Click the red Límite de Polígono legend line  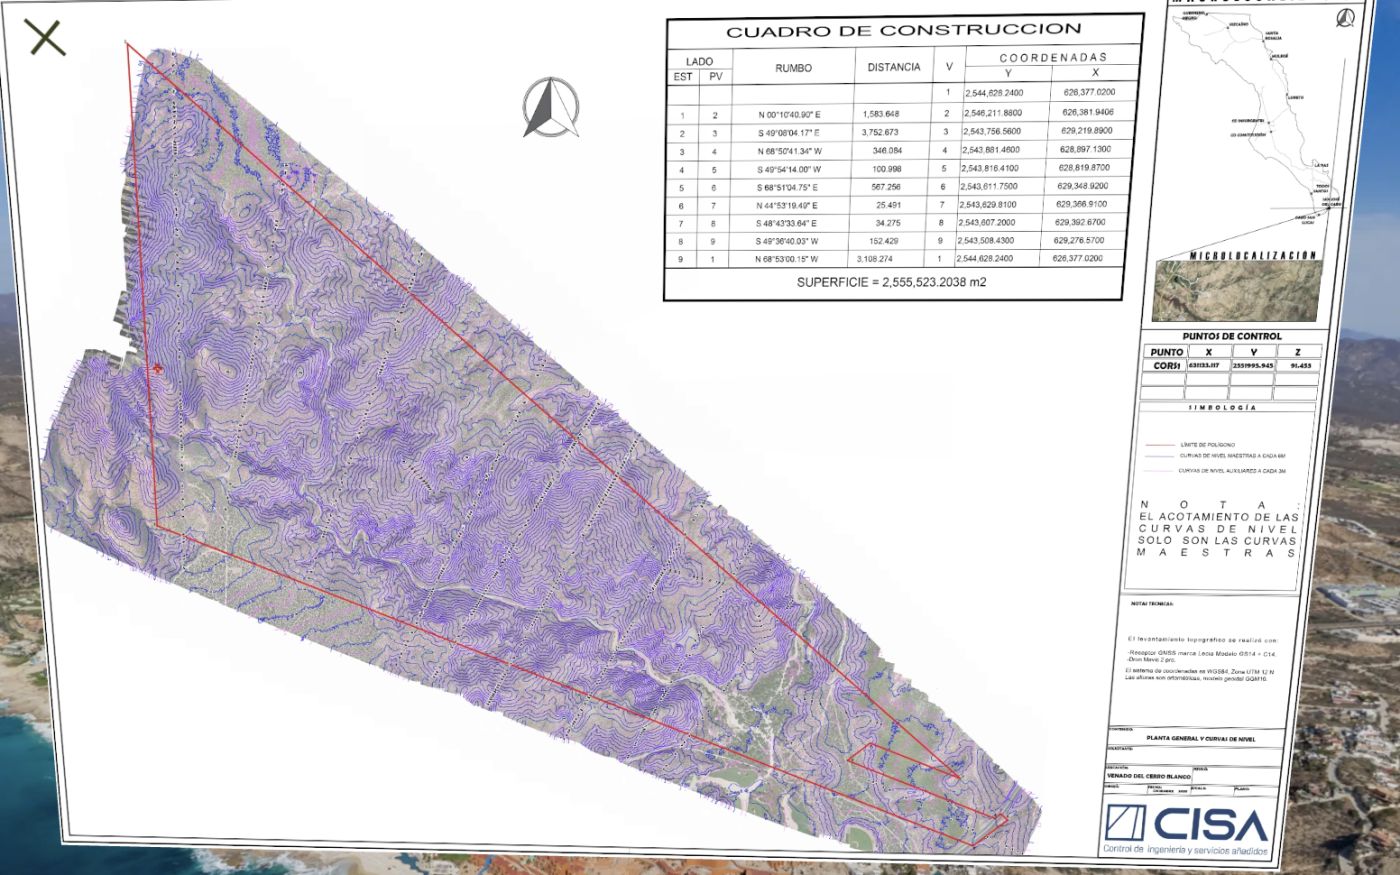coord(1159,444)
